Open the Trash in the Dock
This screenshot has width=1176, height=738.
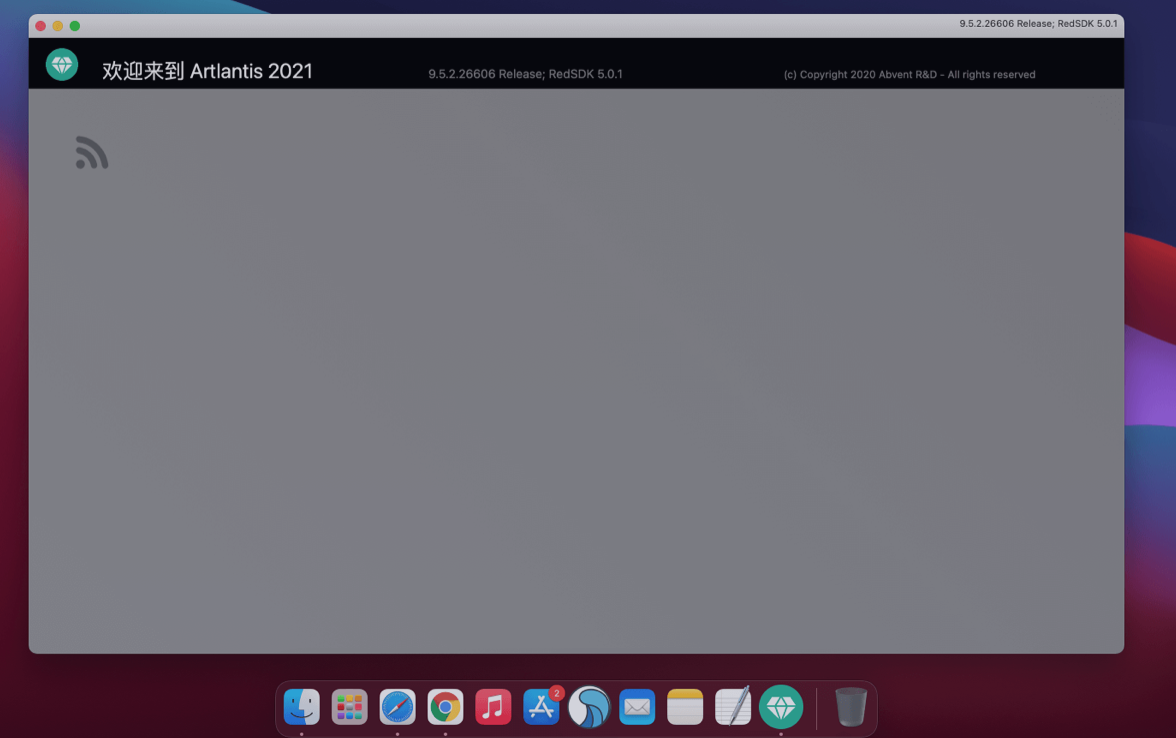click(x=851, y=707)
